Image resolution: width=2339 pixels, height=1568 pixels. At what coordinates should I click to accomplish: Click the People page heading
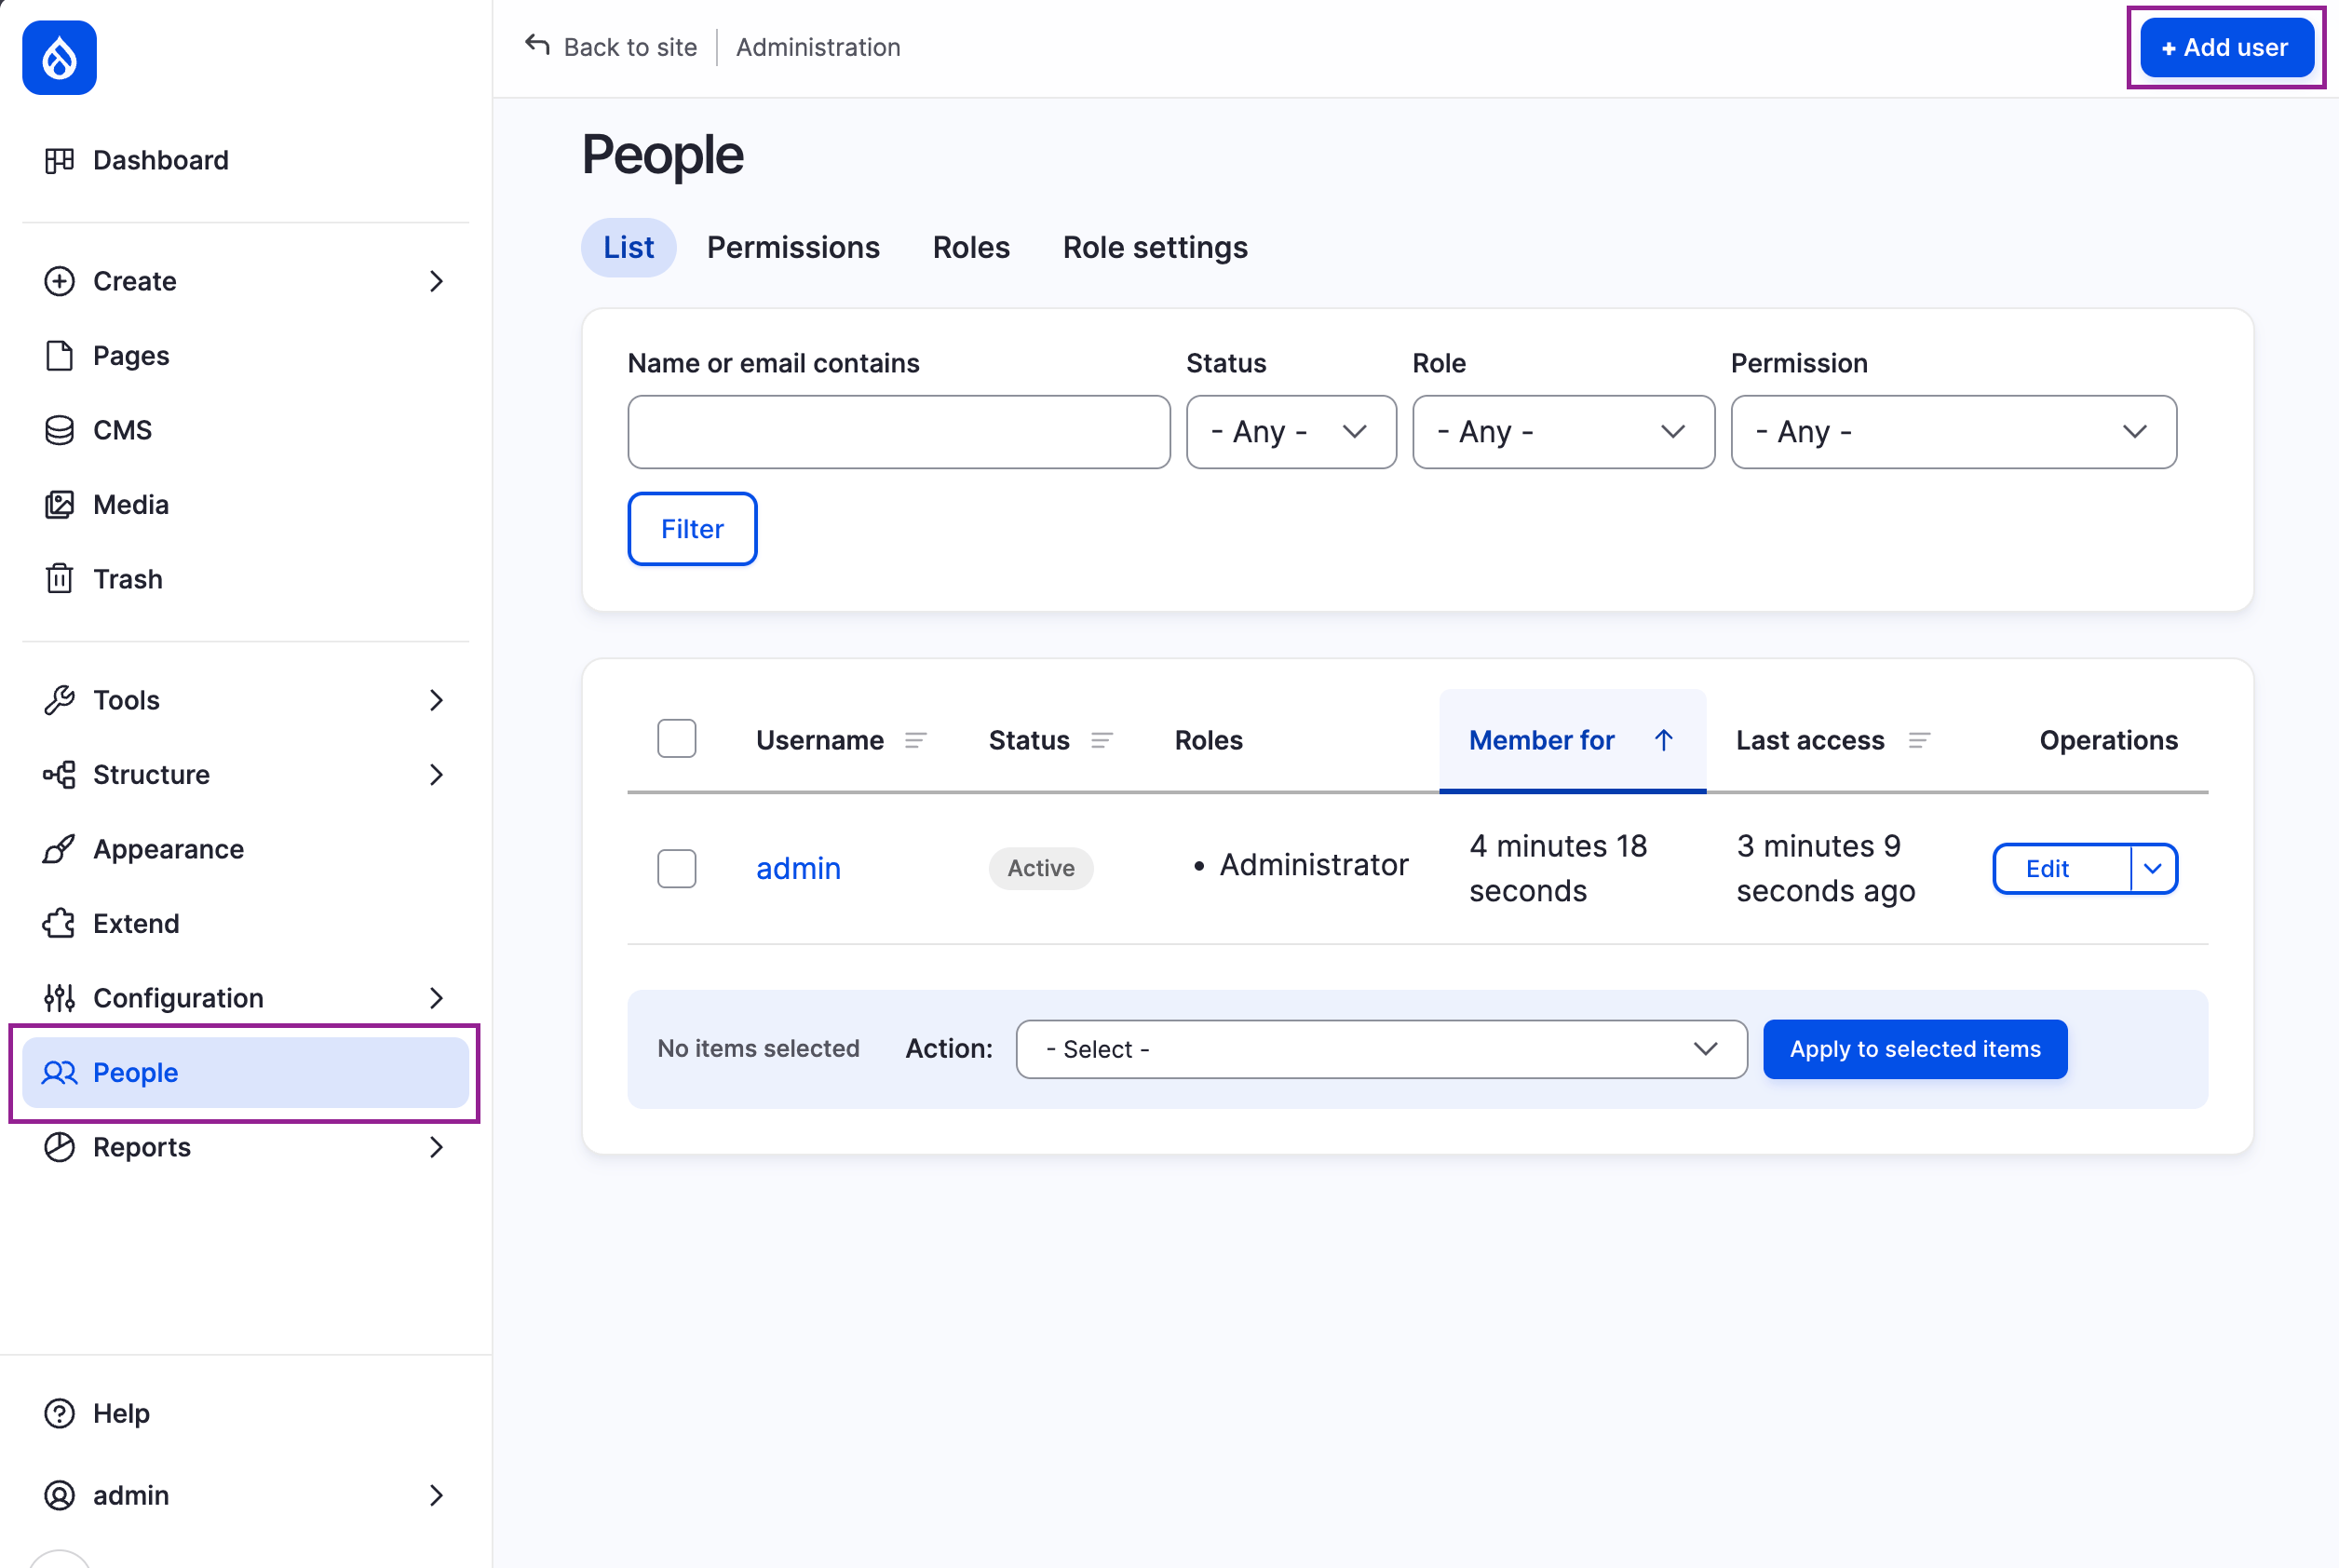(662, 155)
